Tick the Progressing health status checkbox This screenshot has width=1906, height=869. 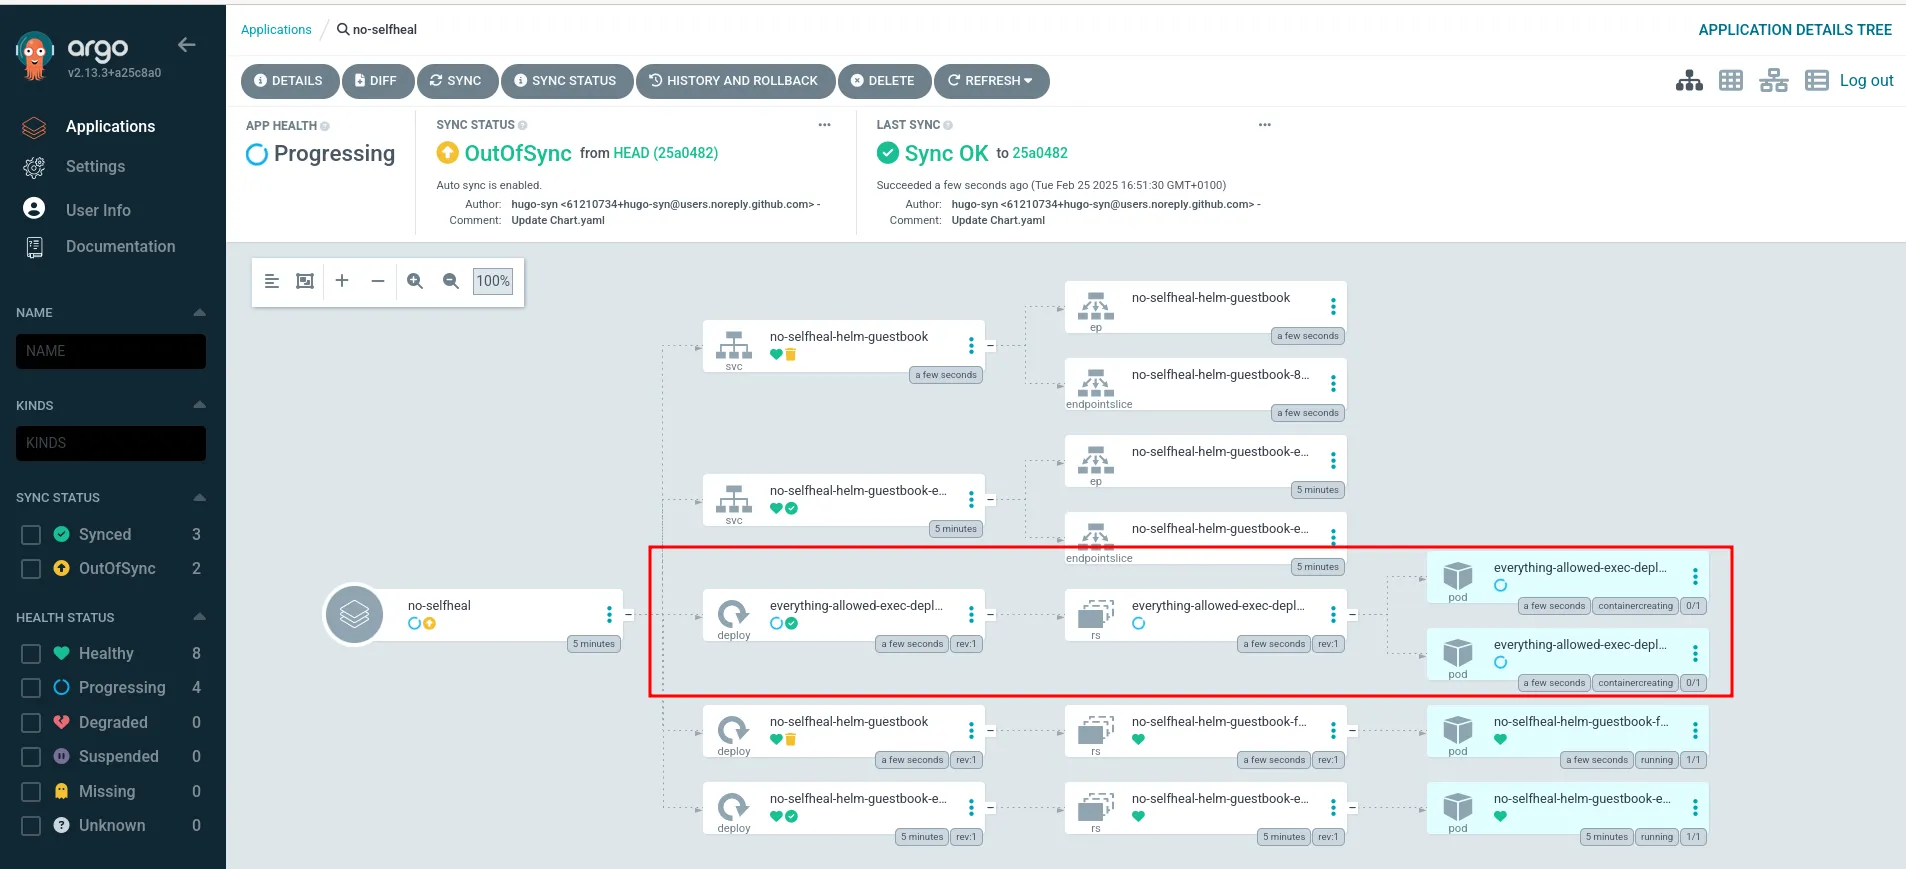pyautogui.click(x=31, y=688)
